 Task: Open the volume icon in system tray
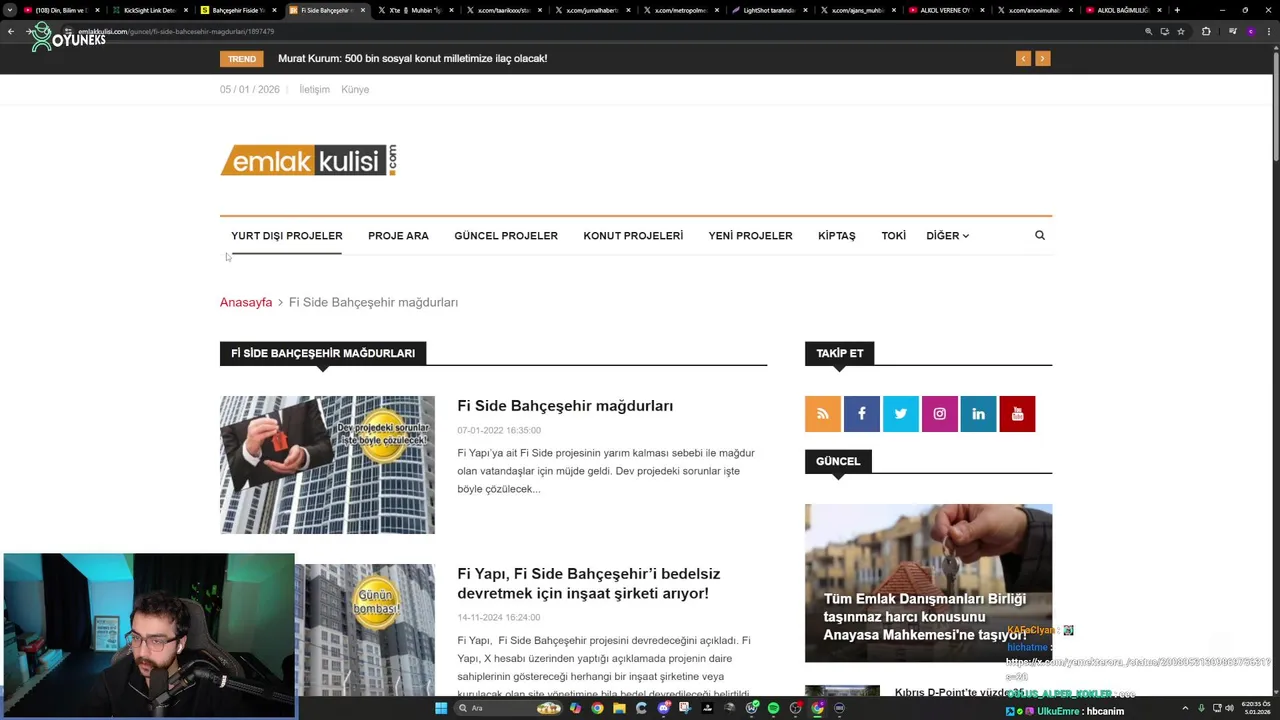coord(1229,708)
